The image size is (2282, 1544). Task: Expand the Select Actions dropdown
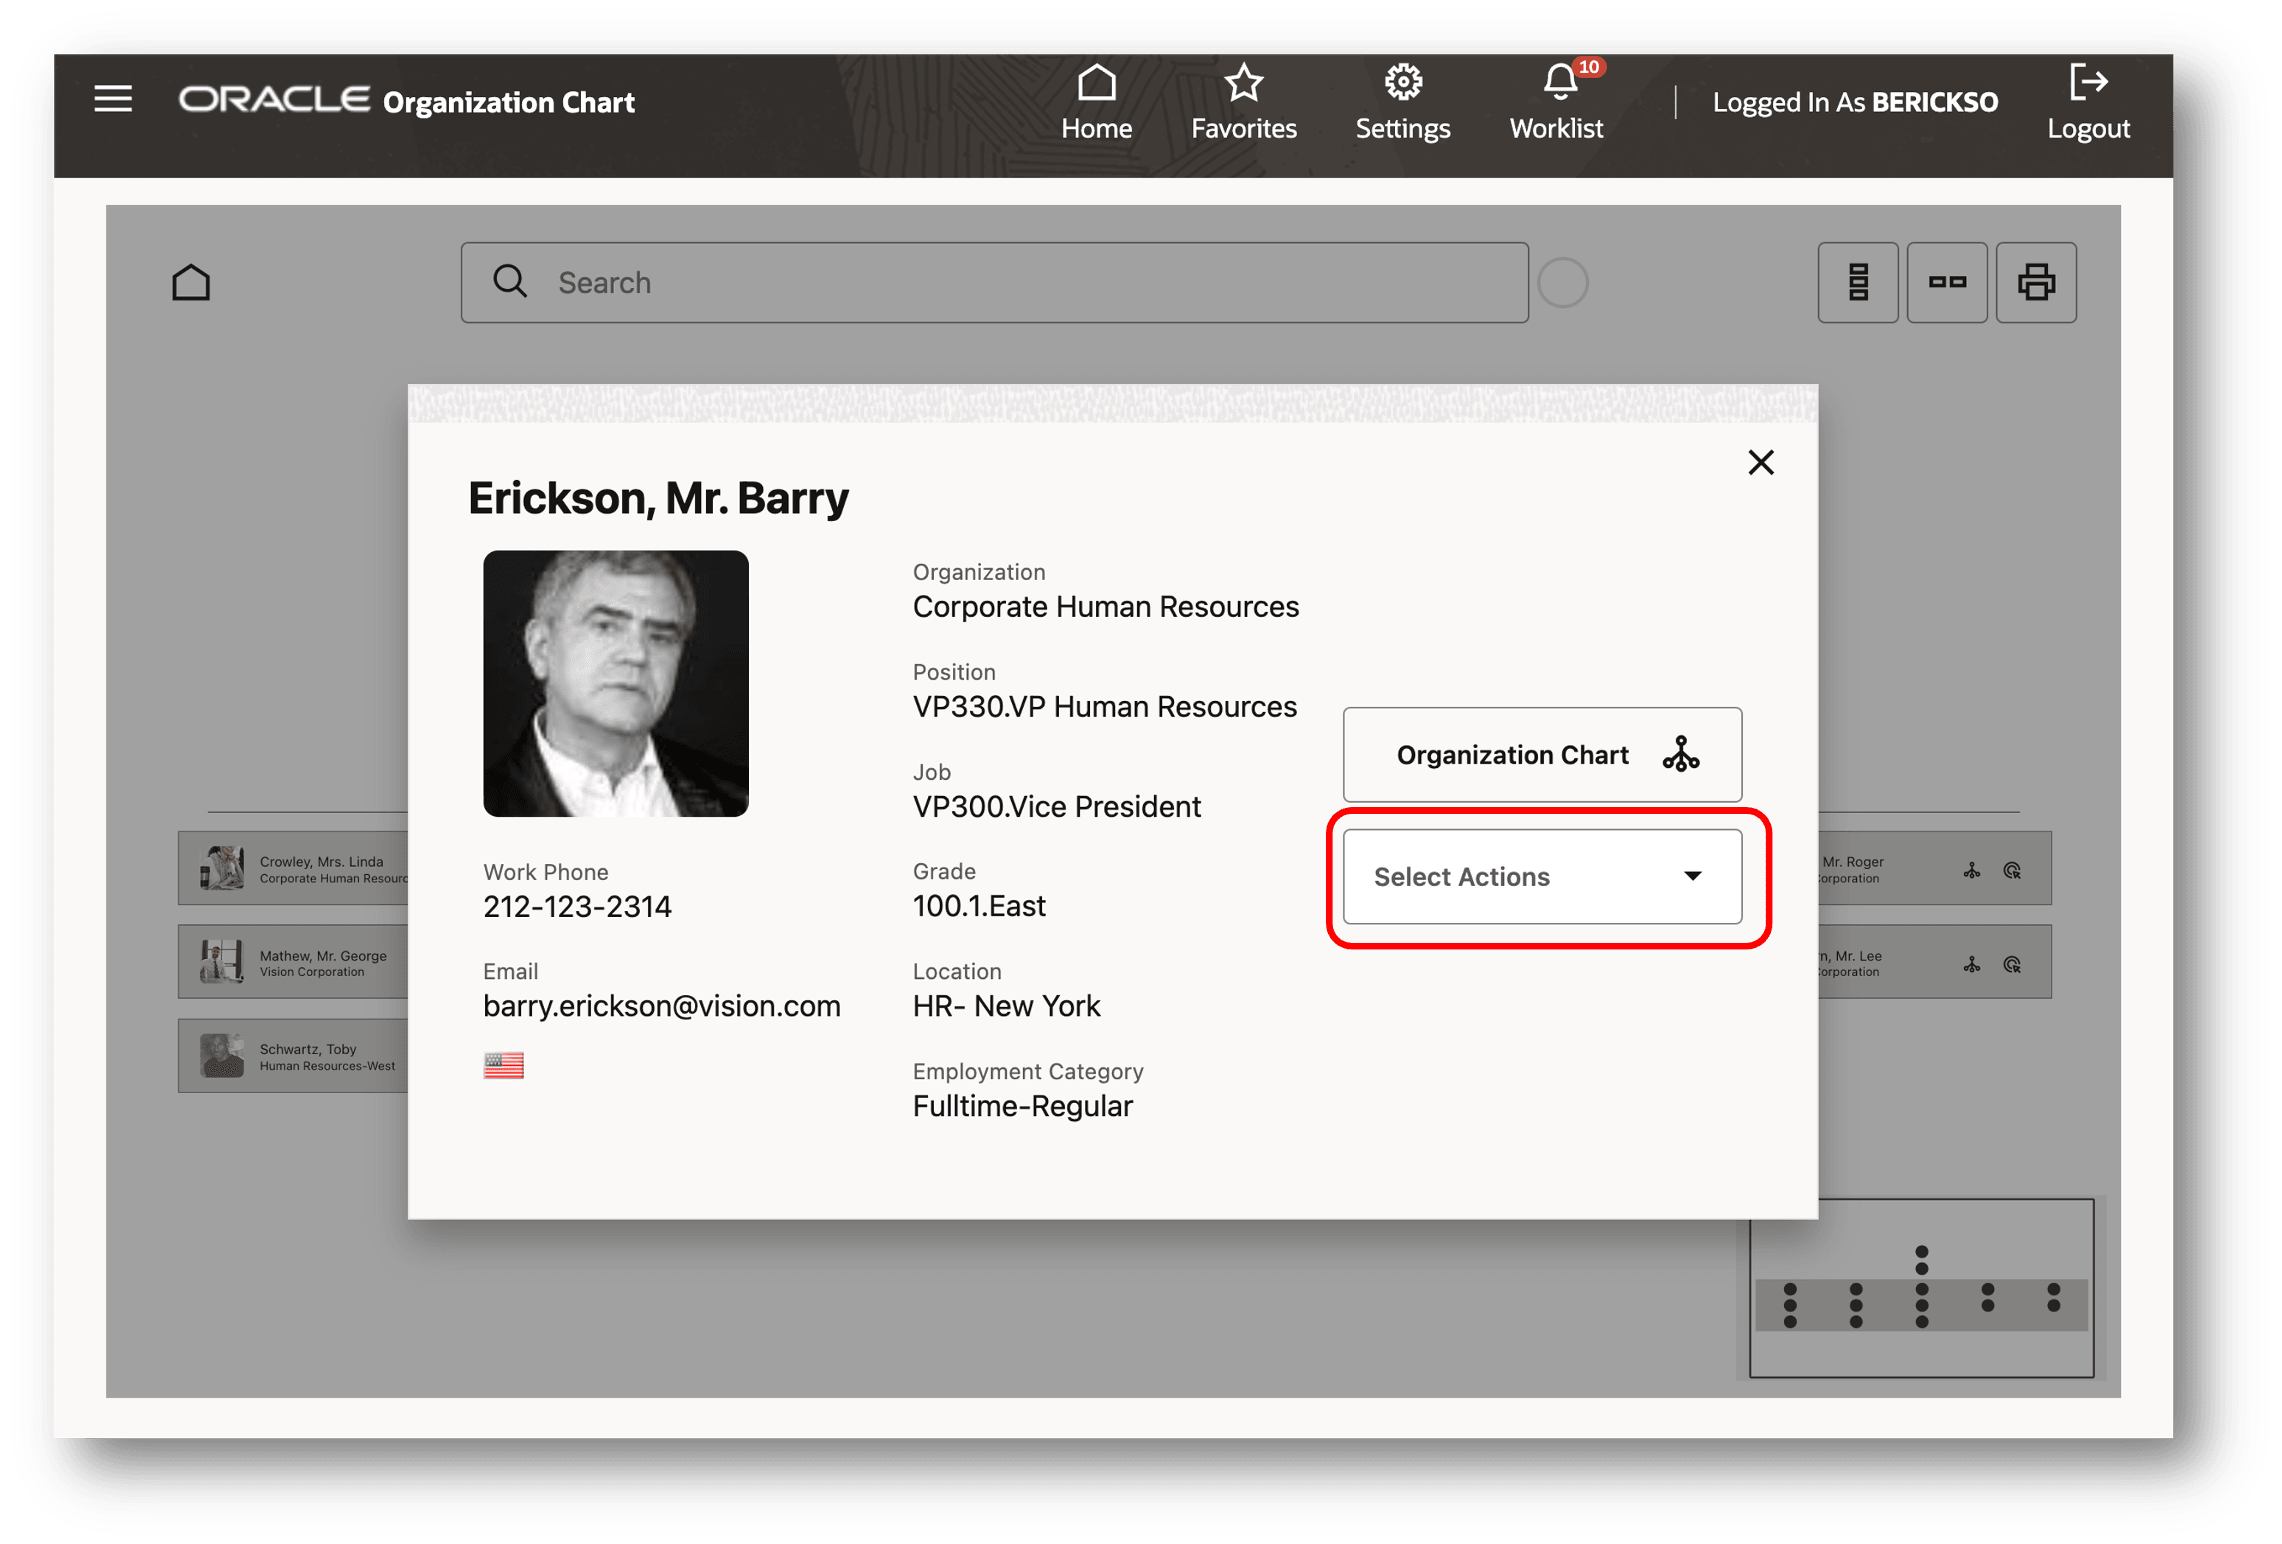(x=1541, y=876)
